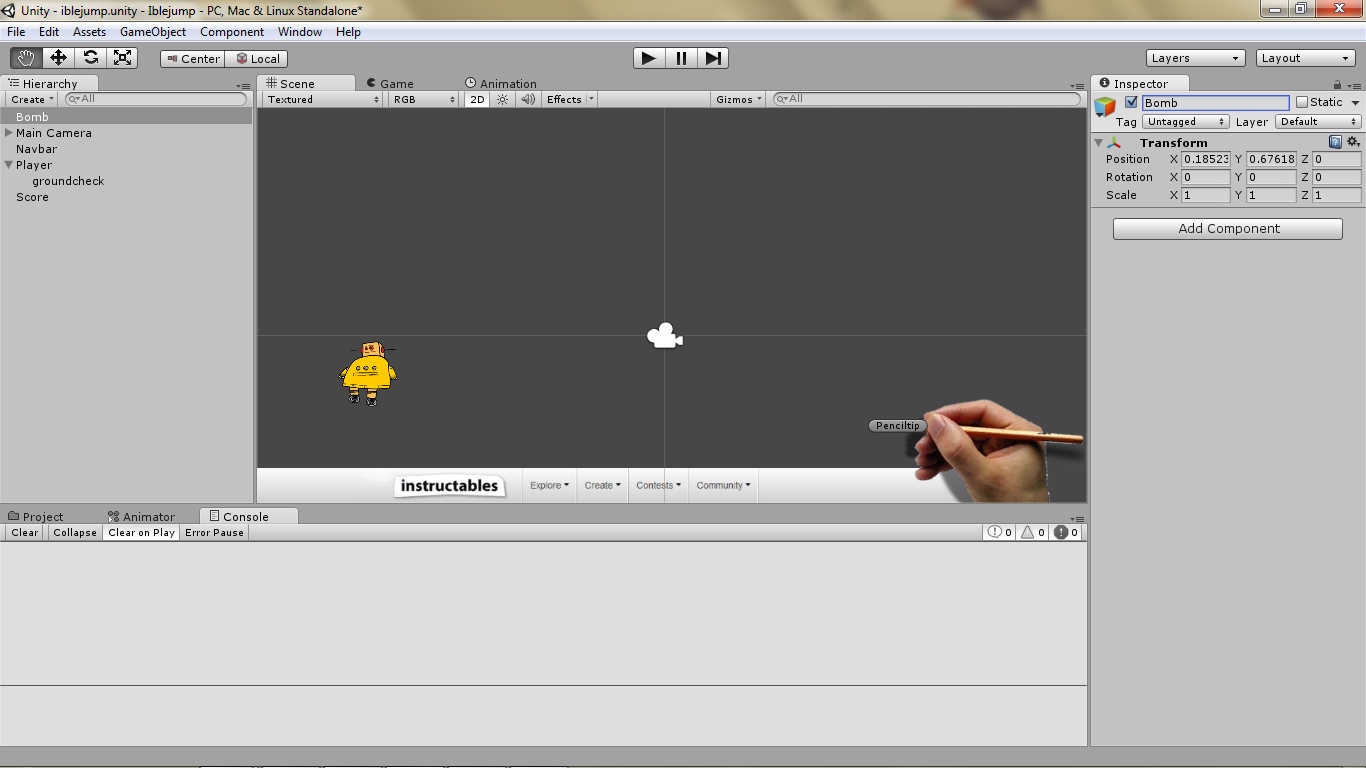Select the camera gizmo in the Scene view
The image size is (1366, 768).
tap(665, 336)
